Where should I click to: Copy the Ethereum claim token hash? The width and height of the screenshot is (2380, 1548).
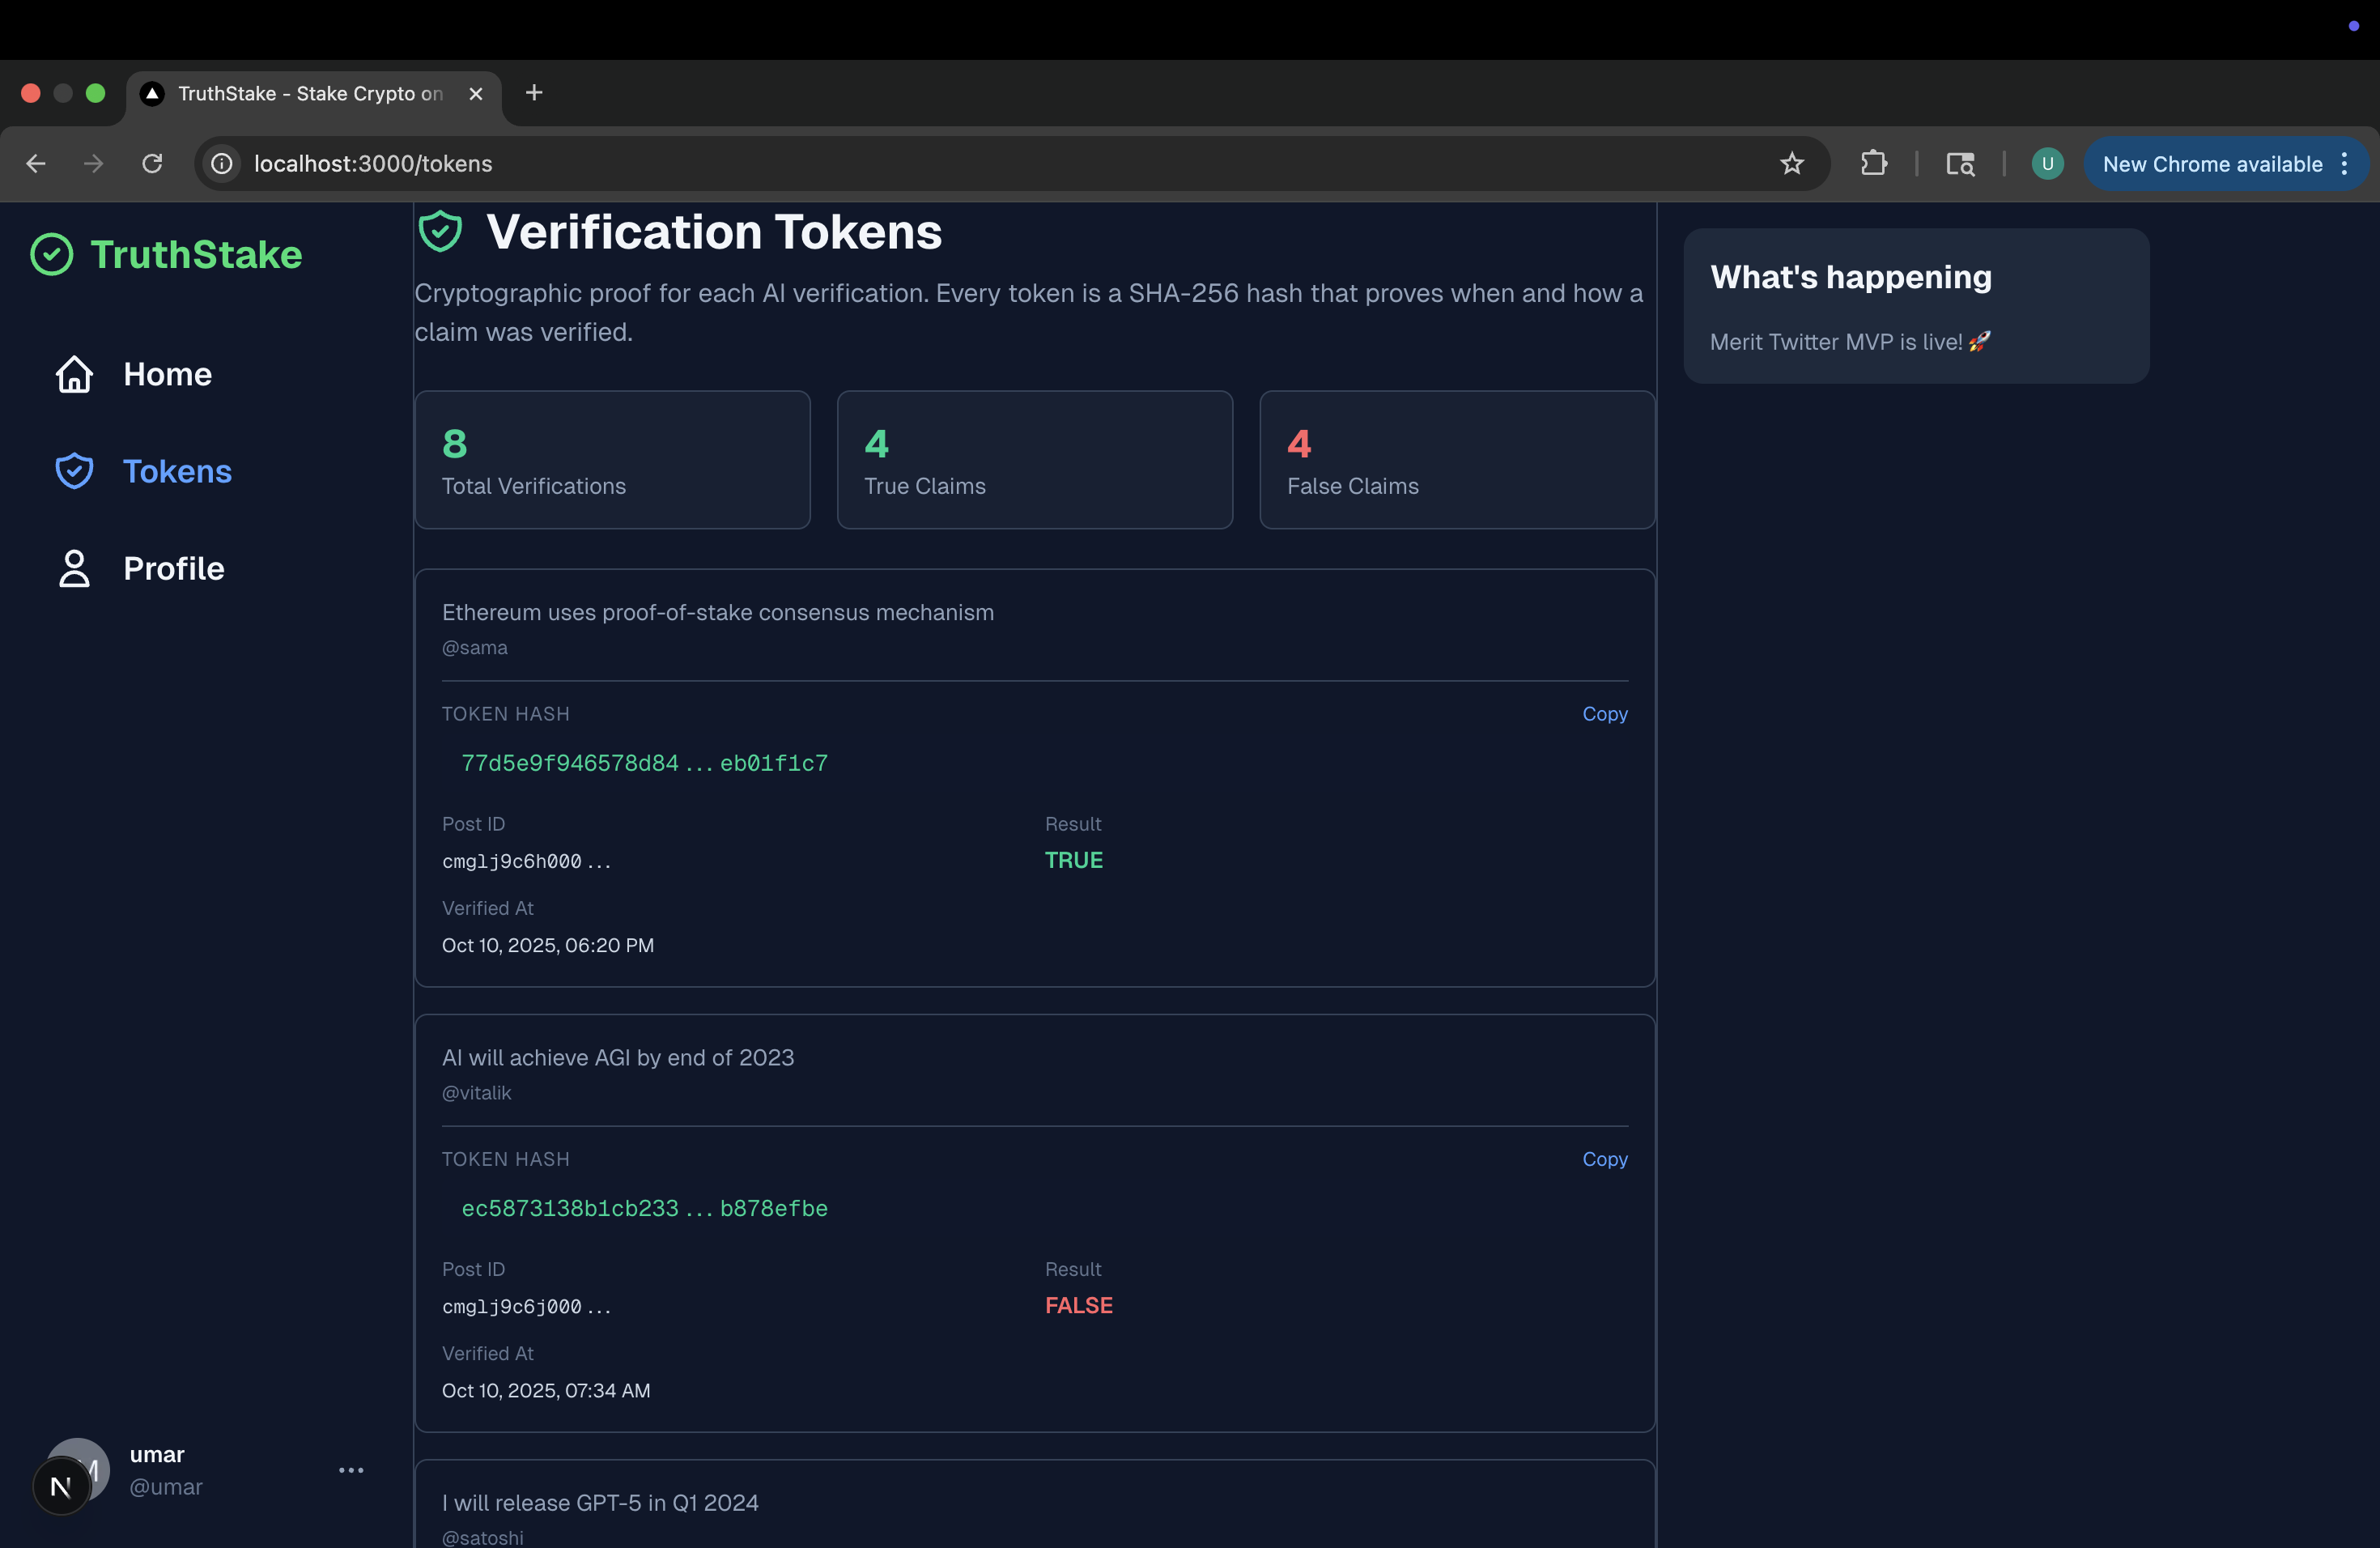coord(1604,714)
